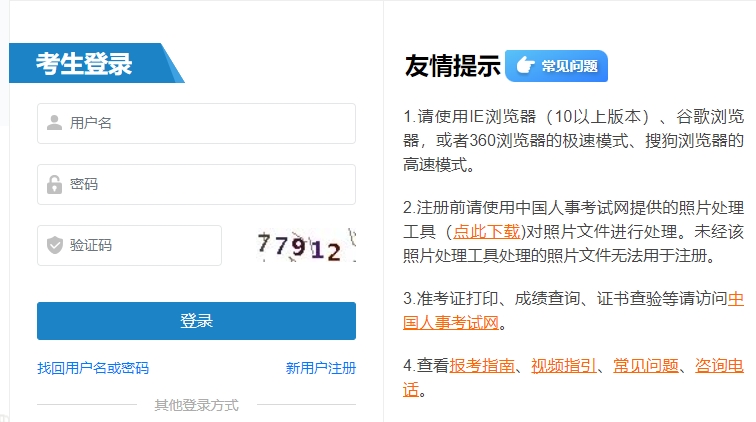Click the 其他登录方式 divider label

tap(196, 405)
